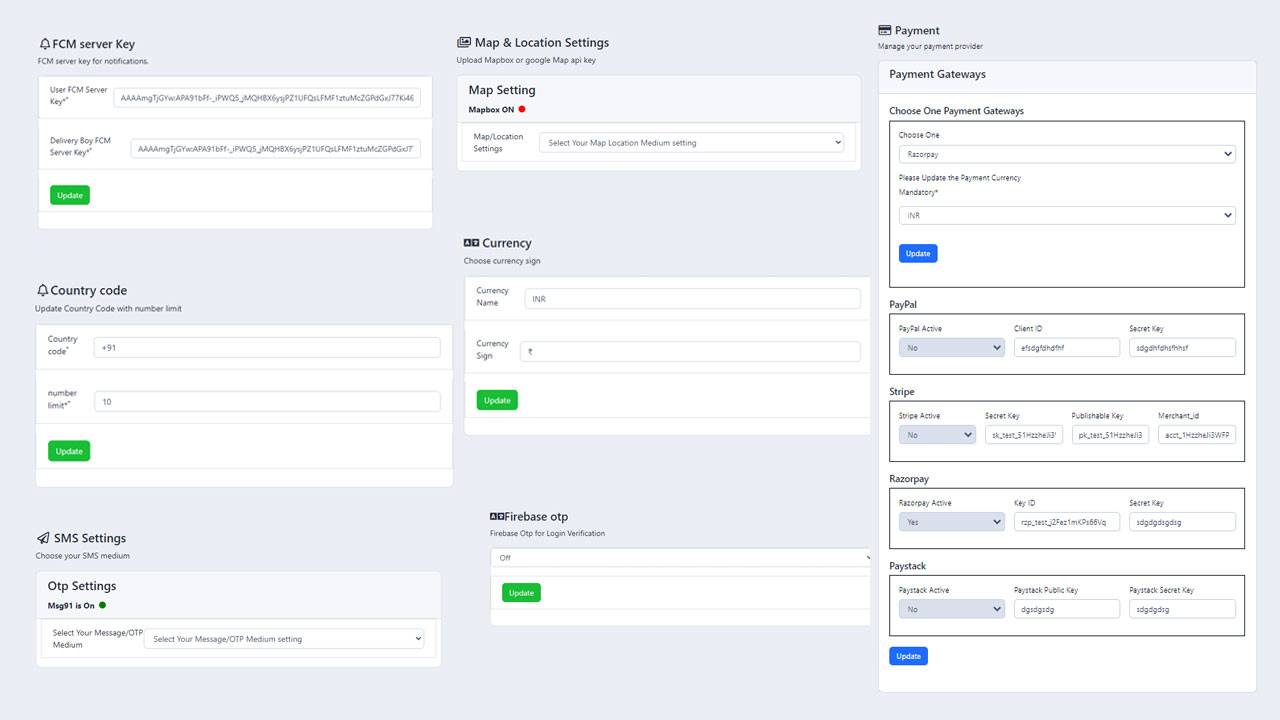Expand the payment currency INR dropdown
Viewport: 1280px width, 720px height.
click(x=1066, y=215)
